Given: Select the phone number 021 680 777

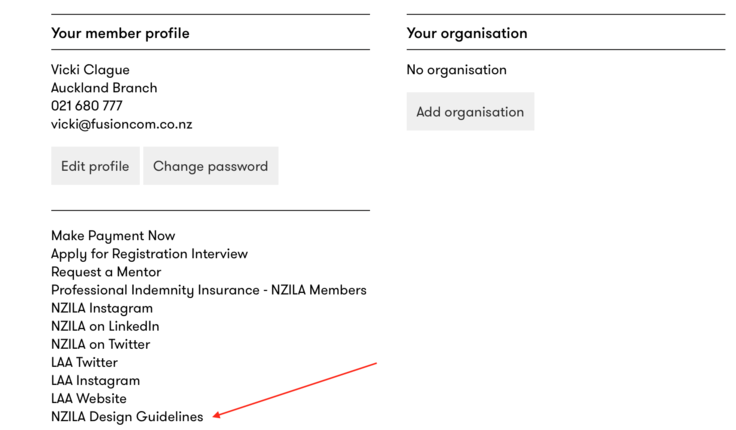Looking at the screenshot, I should coord(87,106).
